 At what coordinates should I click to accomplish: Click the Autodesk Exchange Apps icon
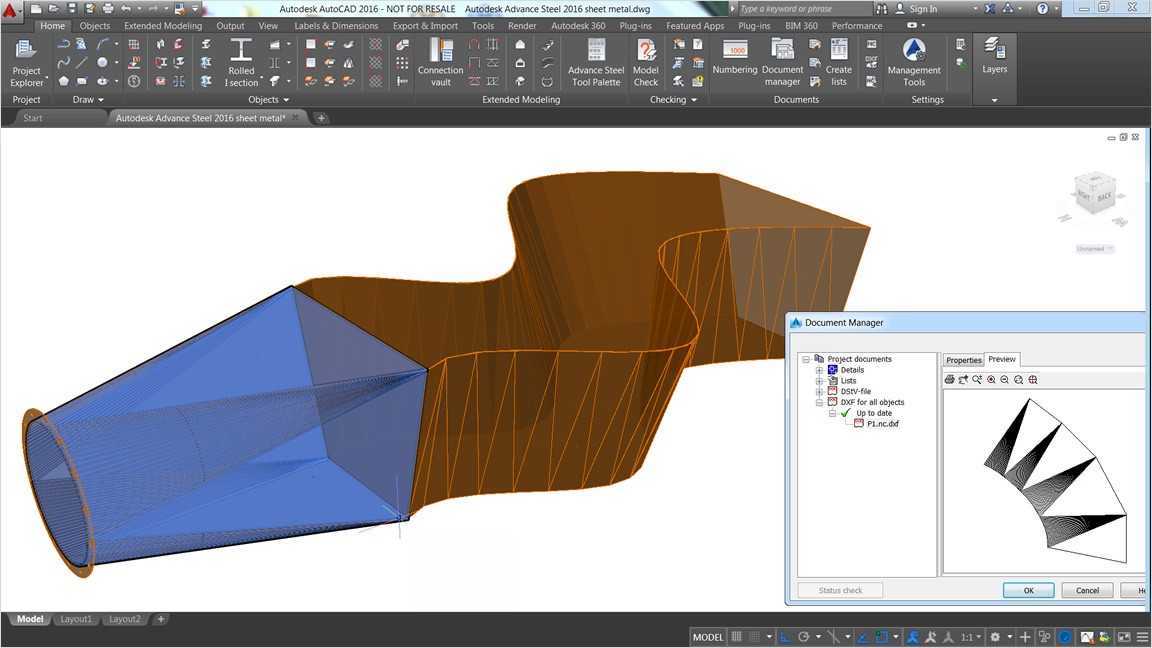(990, 9)
